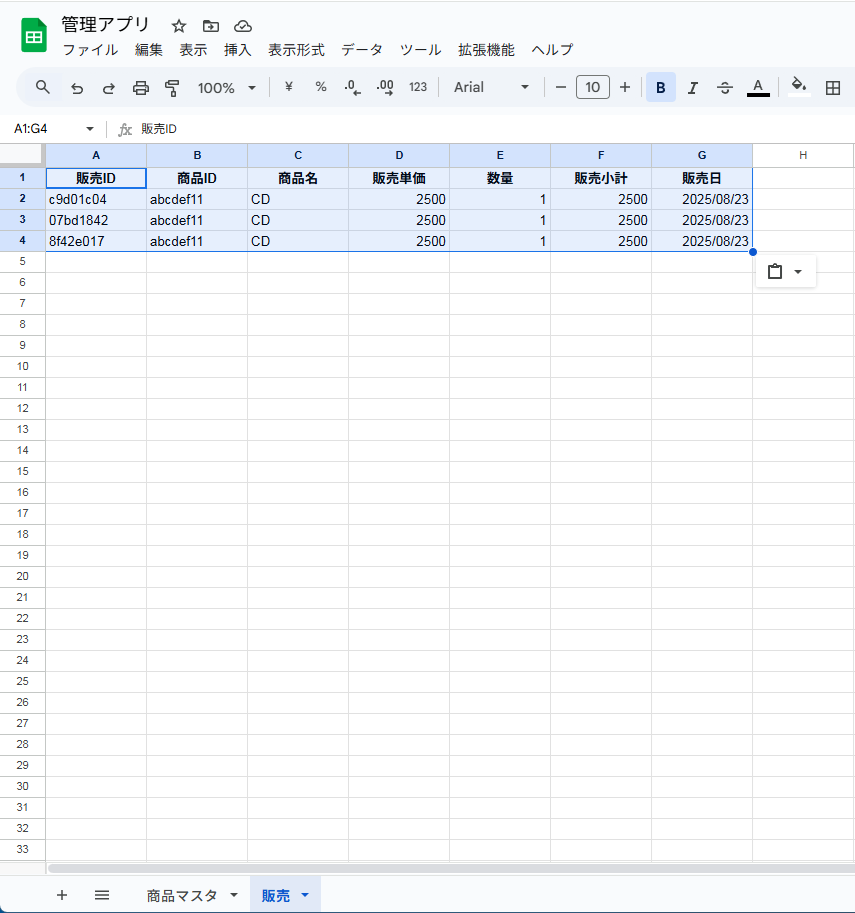855x913 pixels.
Task: Click the search magnifier icon in toolbar
Action: [43, 88]
